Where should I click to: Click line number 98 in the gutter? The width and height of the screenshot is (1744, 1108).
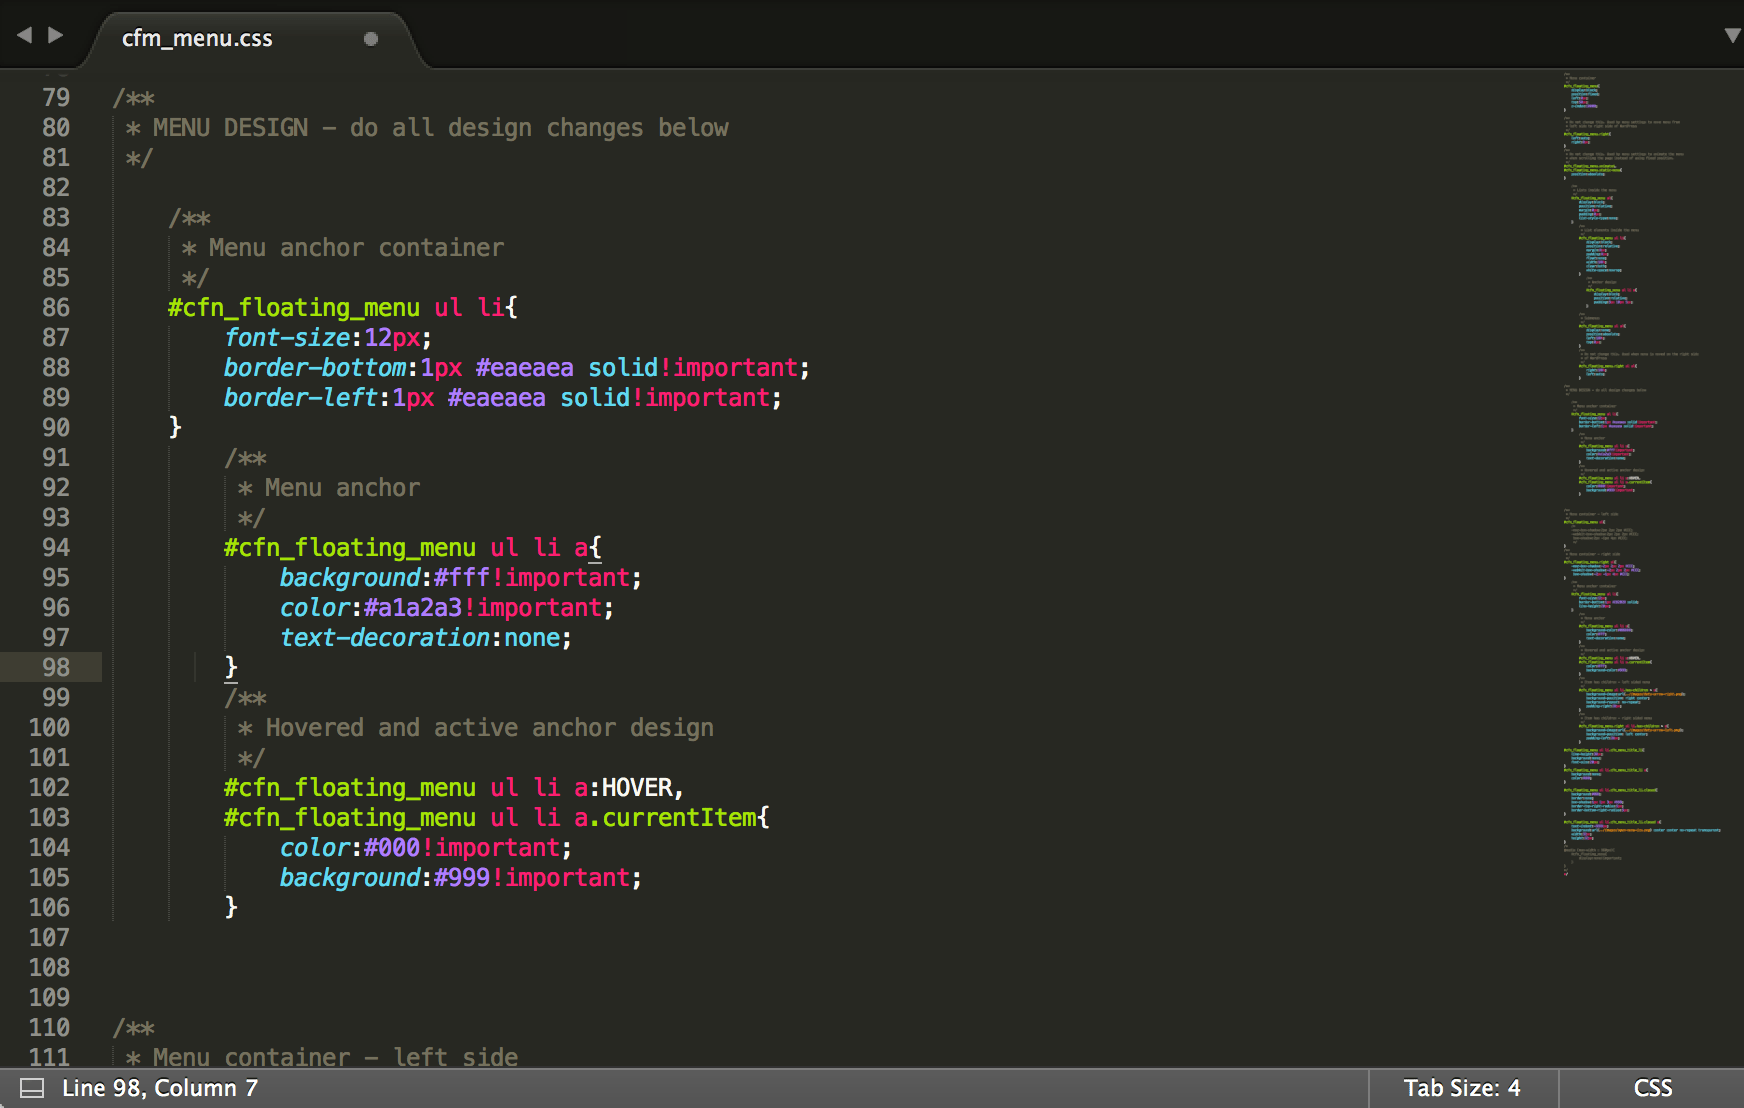point(56,667)
